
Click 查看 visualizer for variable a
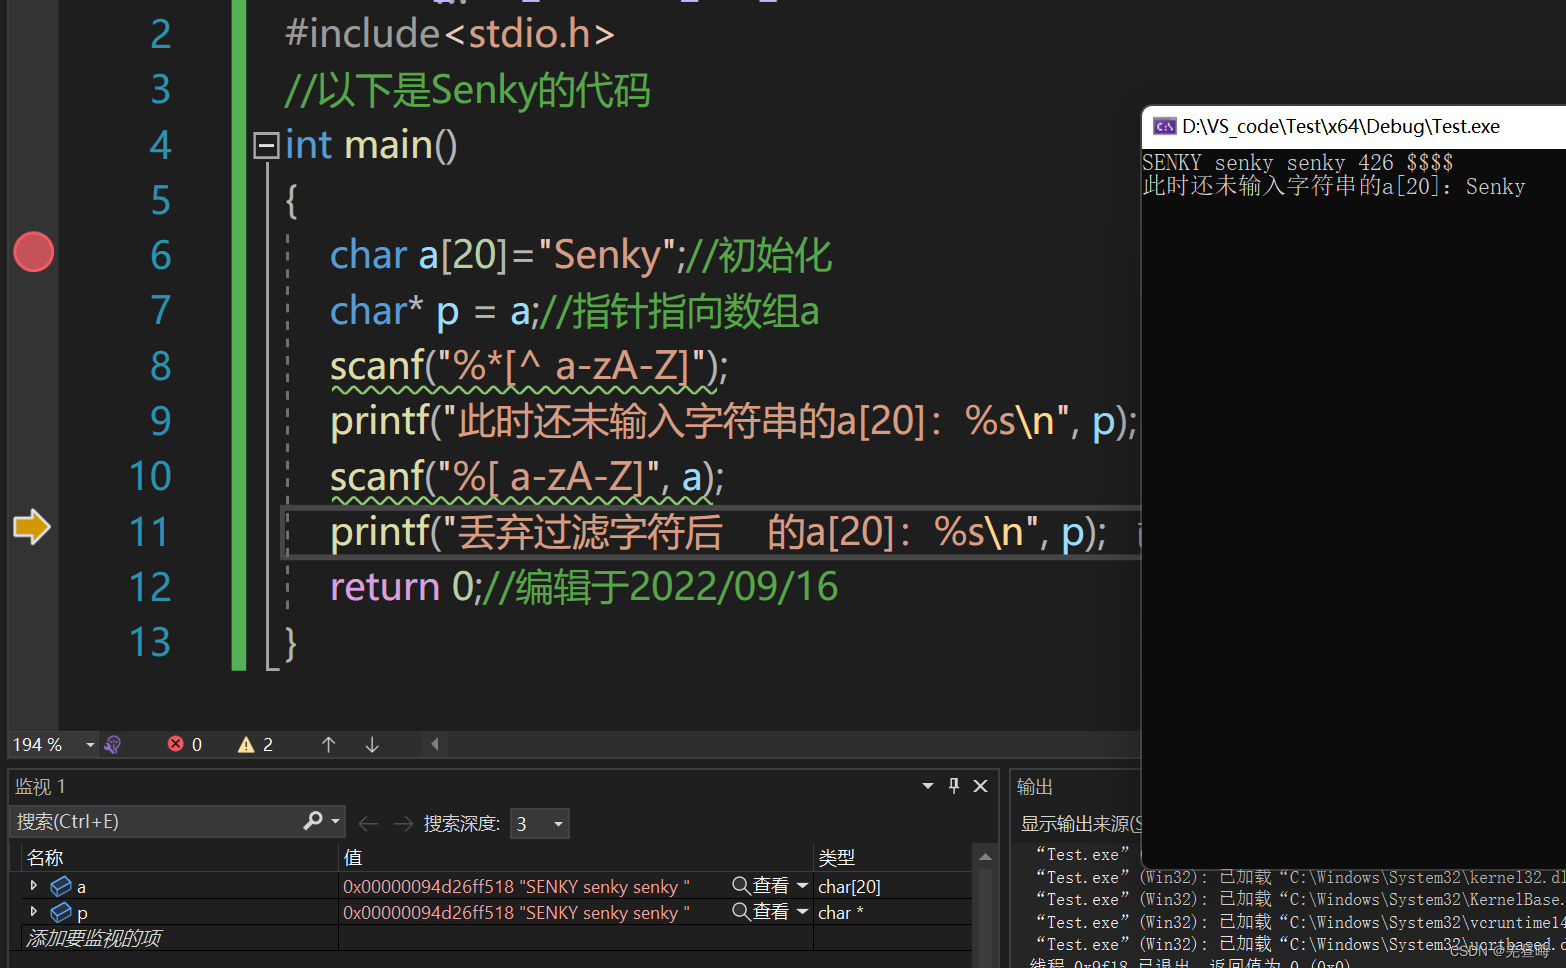pos(761,886)
